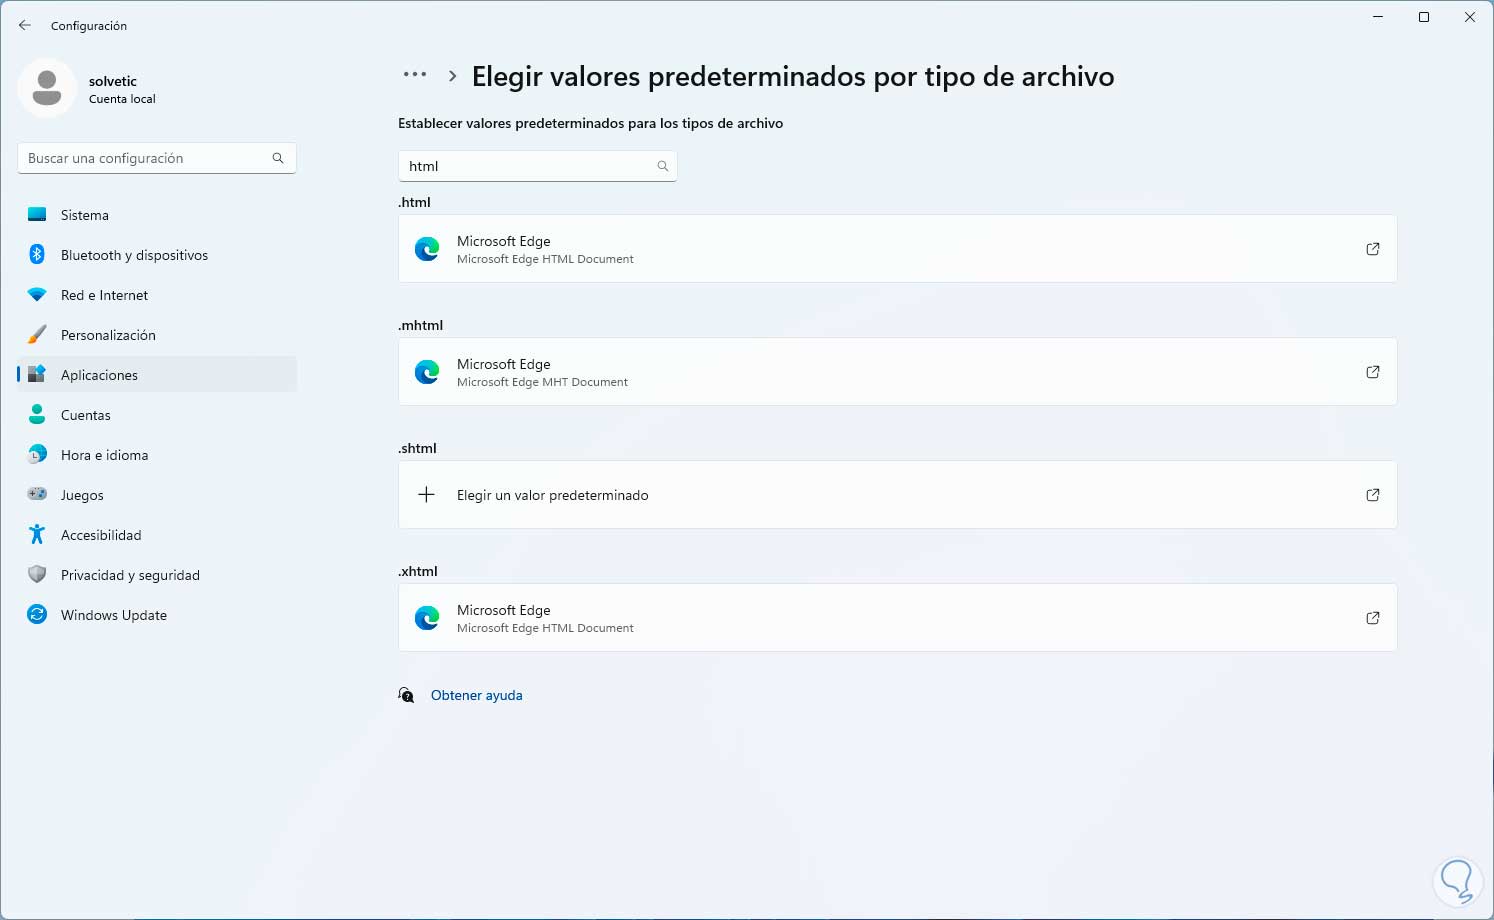Select the Juegos gamepad icon

click(x=37, y=495)
